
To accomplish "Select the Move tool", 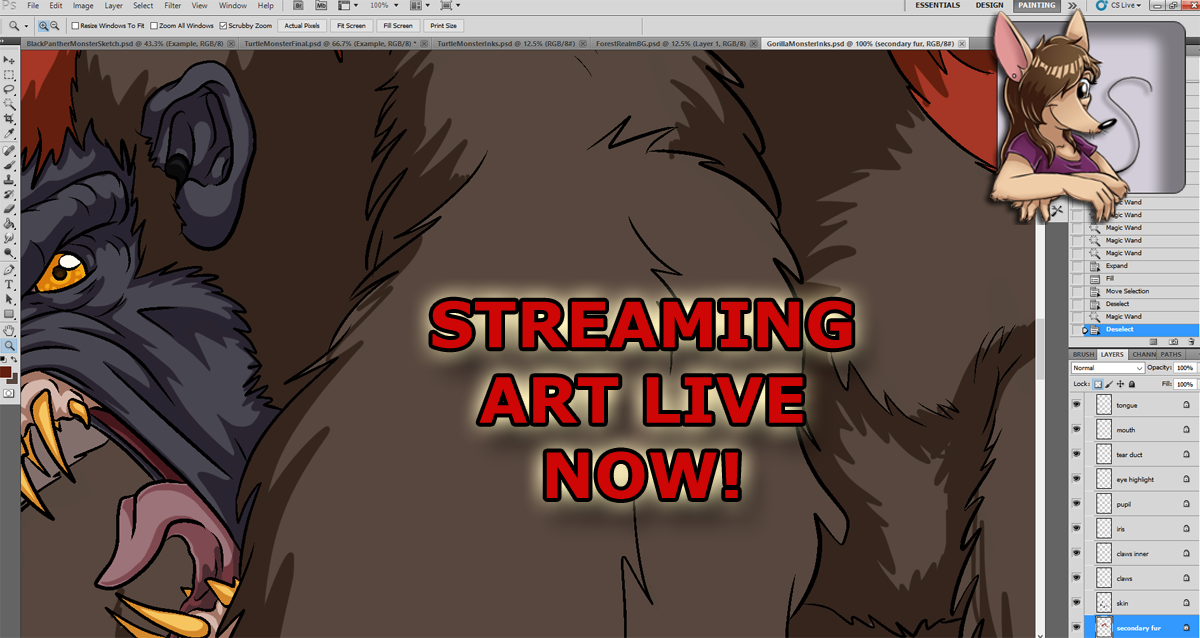I will tap(9, 60).
